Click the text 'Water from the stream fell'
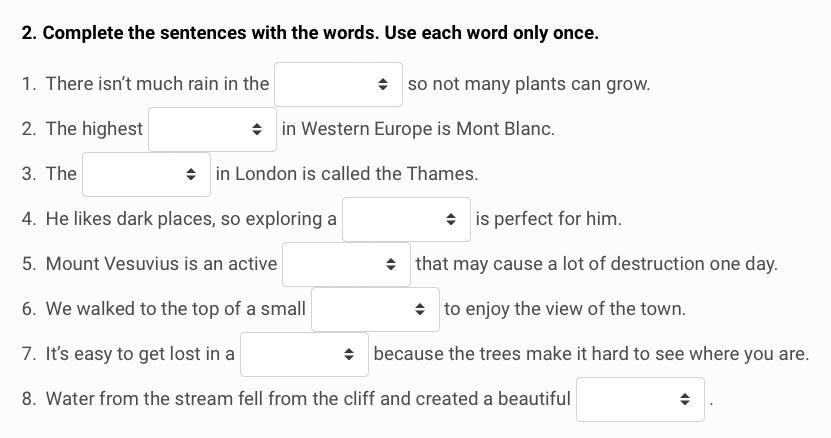This screenshot has height=438, width=831. click(x=150, y=399)
